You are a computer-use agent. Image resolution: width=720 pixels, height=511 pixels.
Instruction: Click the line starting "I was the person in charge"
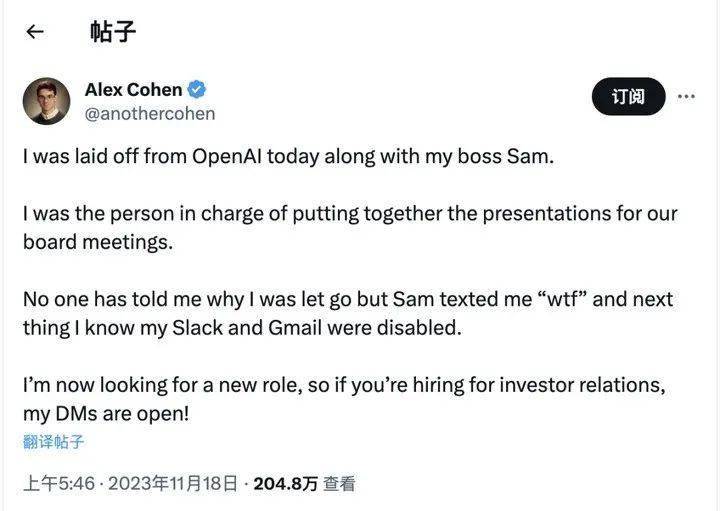pyautogui.click(x=350, y=214)
